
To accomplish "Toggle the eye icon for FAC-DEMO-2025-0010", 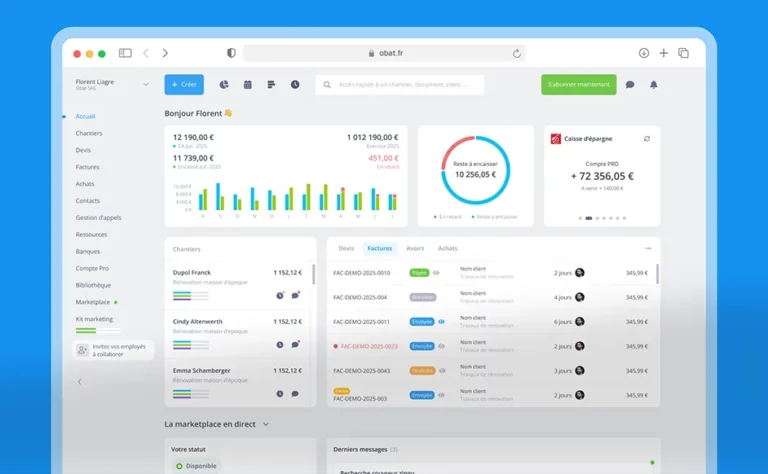I will (436, 272).
